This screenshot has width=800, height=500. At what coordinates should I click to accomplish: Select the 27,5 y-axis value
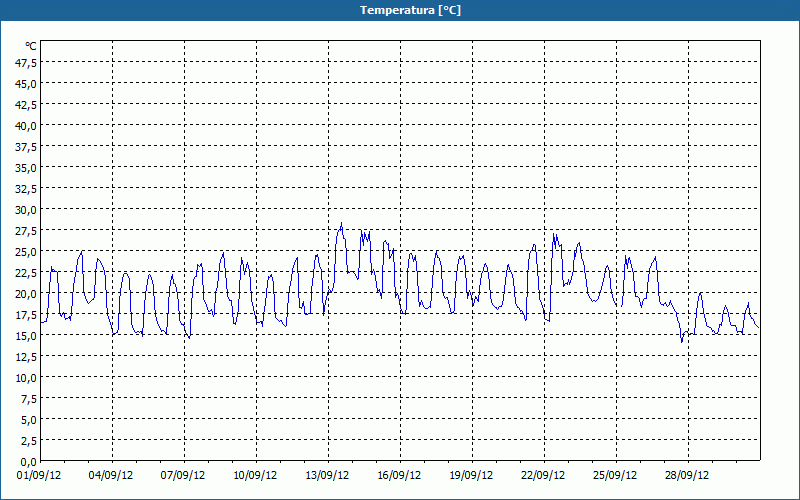point(27,231)
